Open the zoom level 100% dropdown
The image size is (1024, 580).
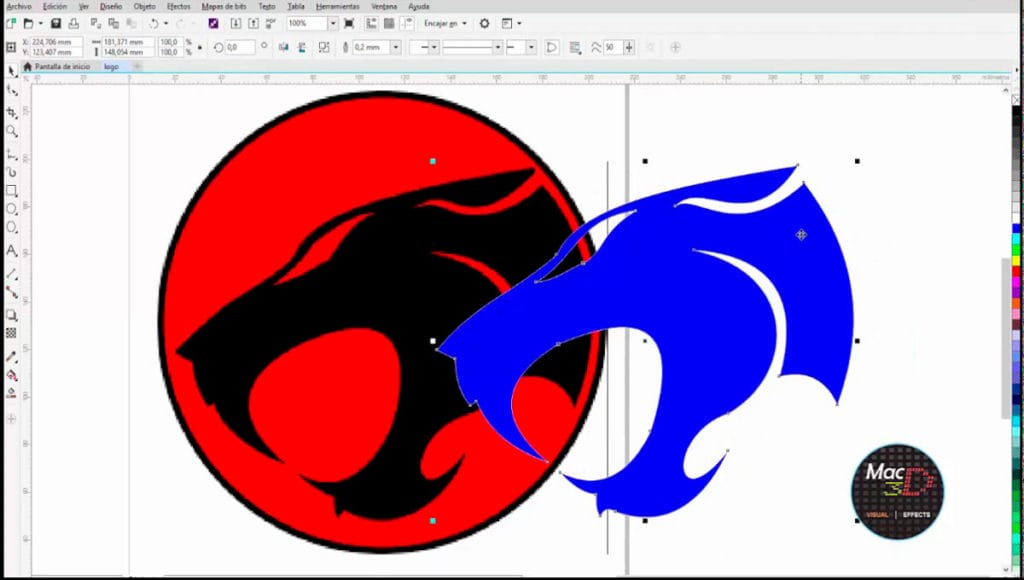click(x=333, y=24)
